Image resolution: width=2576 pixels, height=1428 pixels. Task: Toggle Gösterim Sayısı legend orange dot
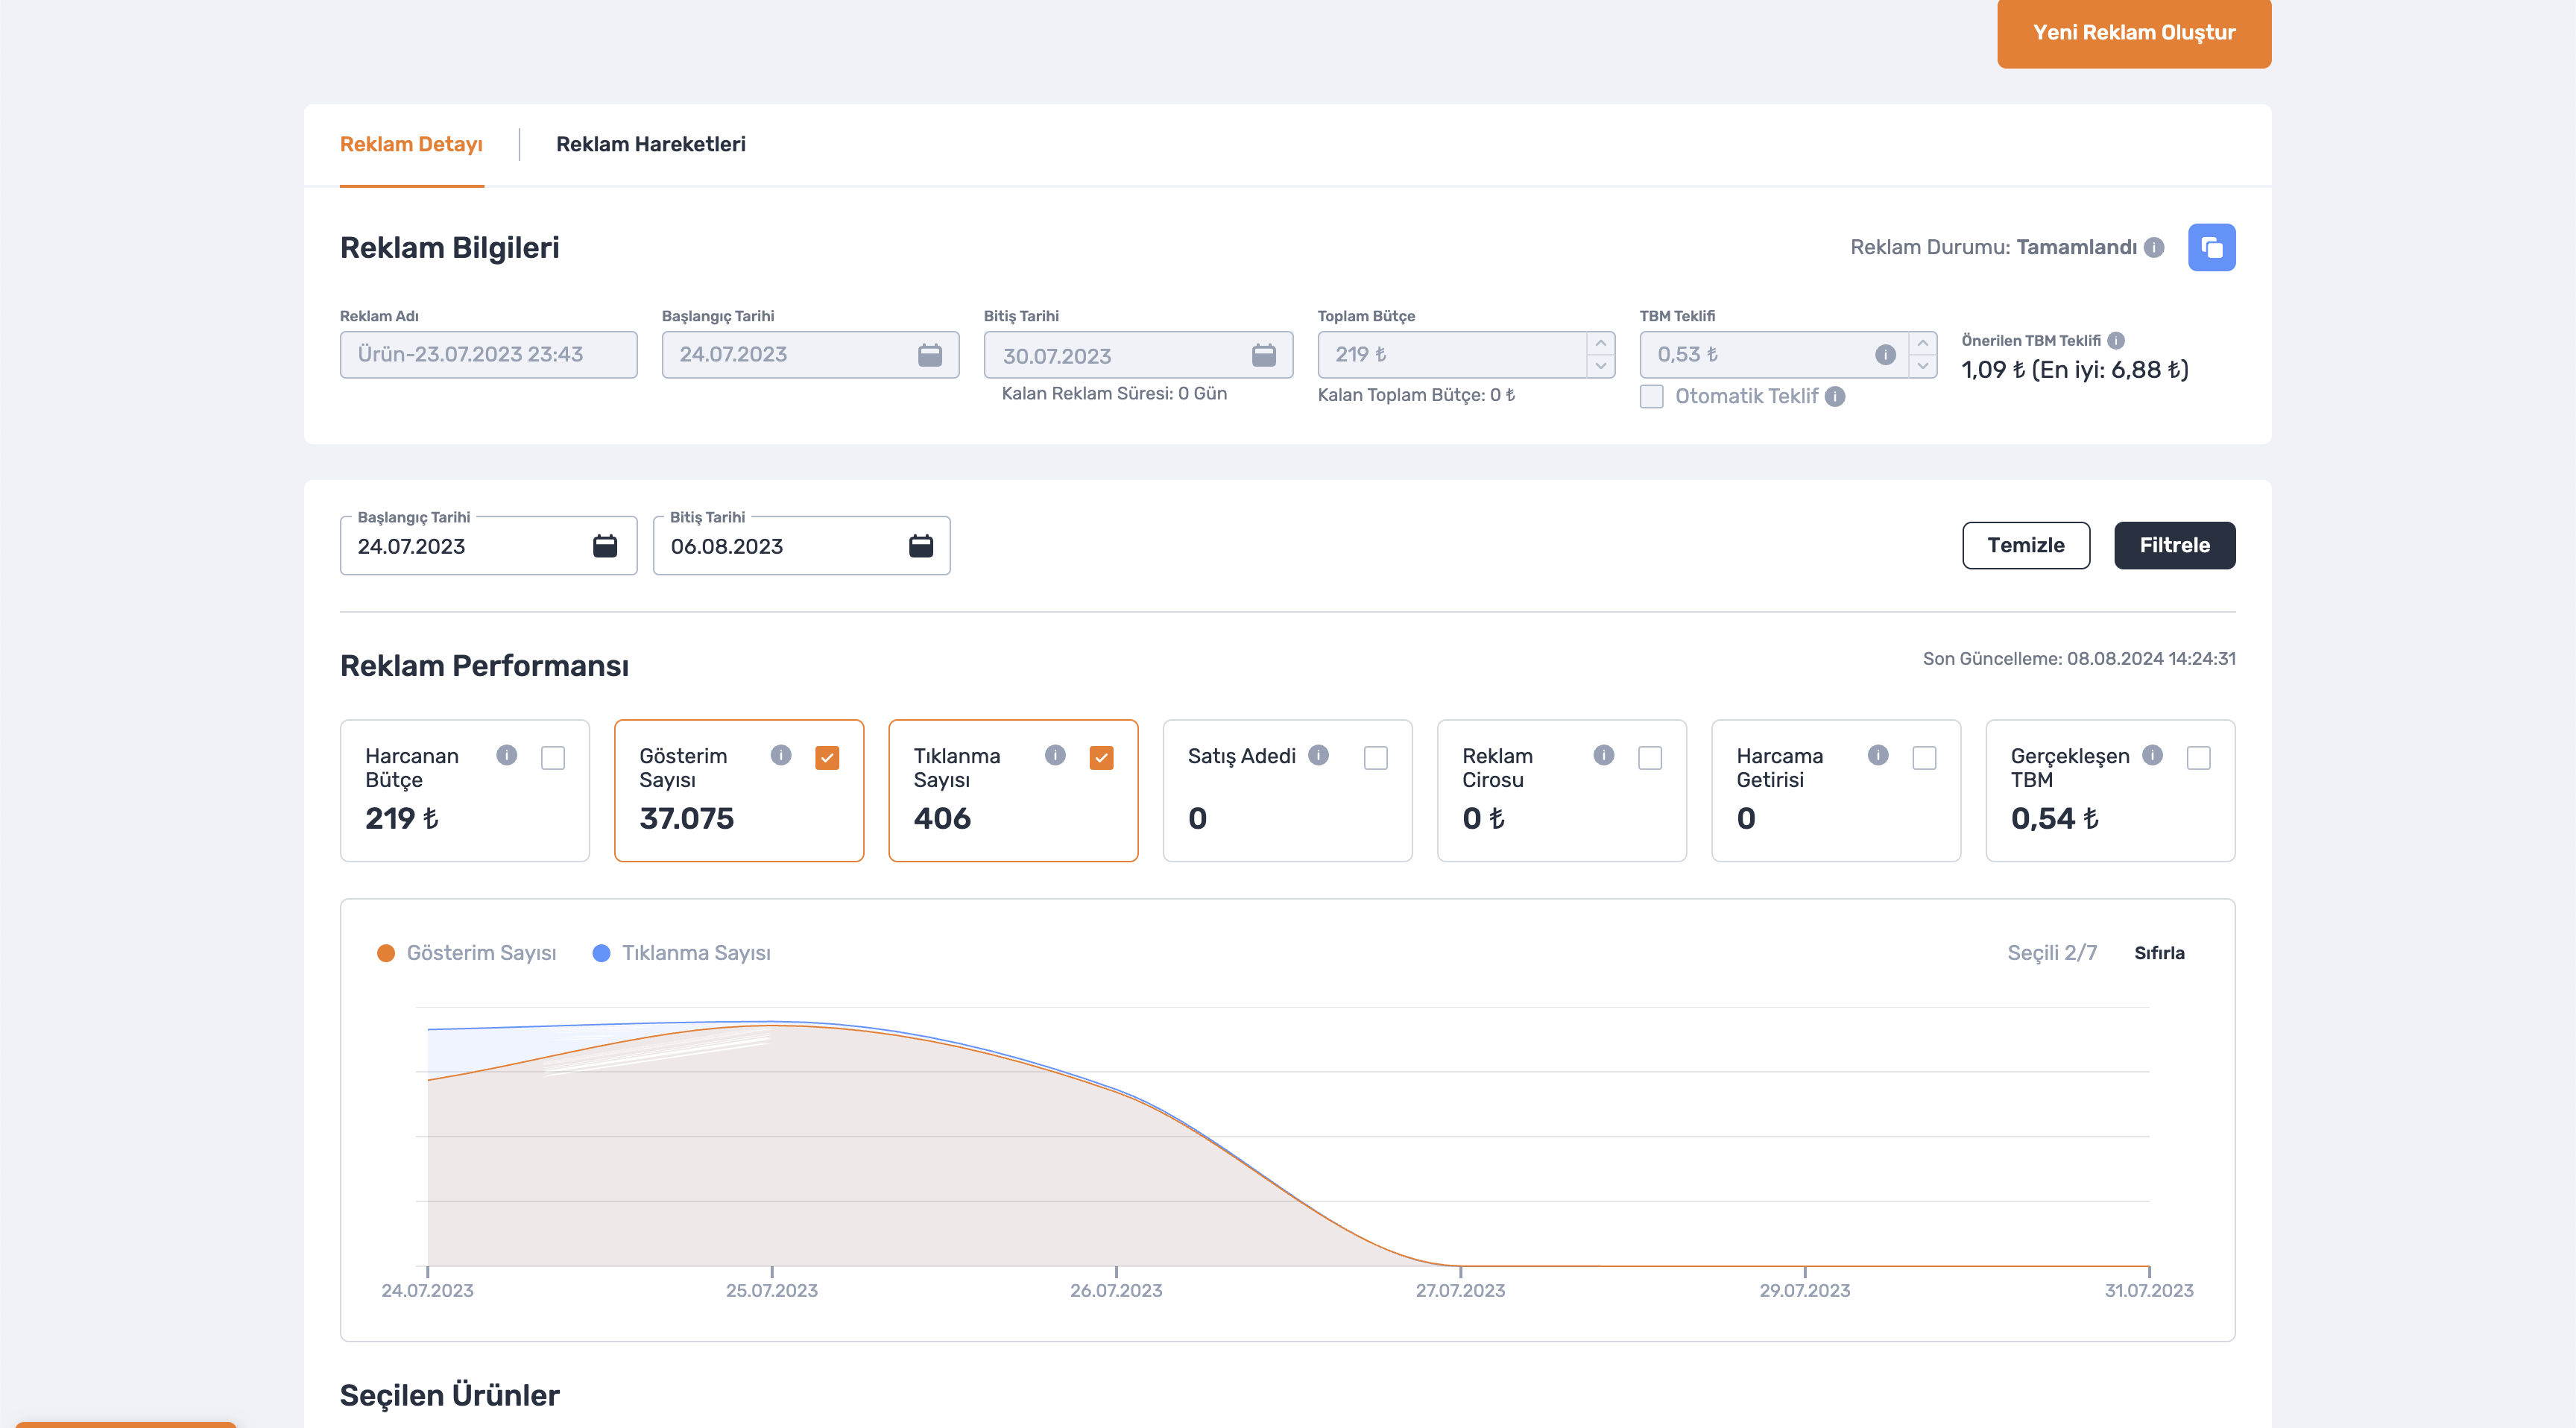[386, 953]
